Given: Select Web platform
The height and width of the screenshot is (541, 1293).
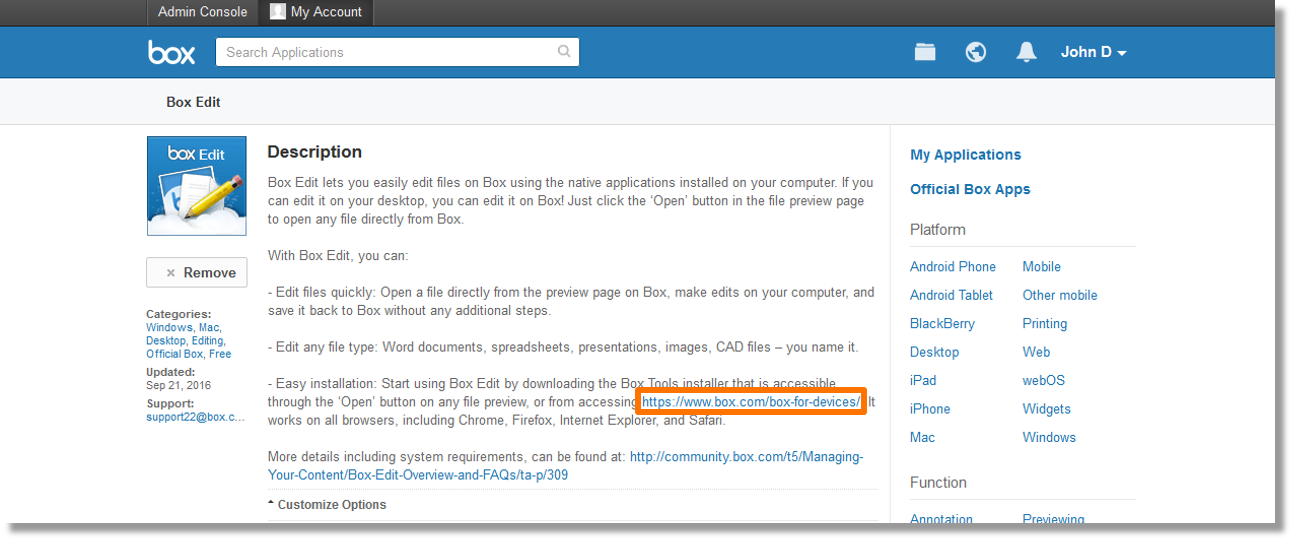Looking at the screenshot, I should click(1036, 352).
